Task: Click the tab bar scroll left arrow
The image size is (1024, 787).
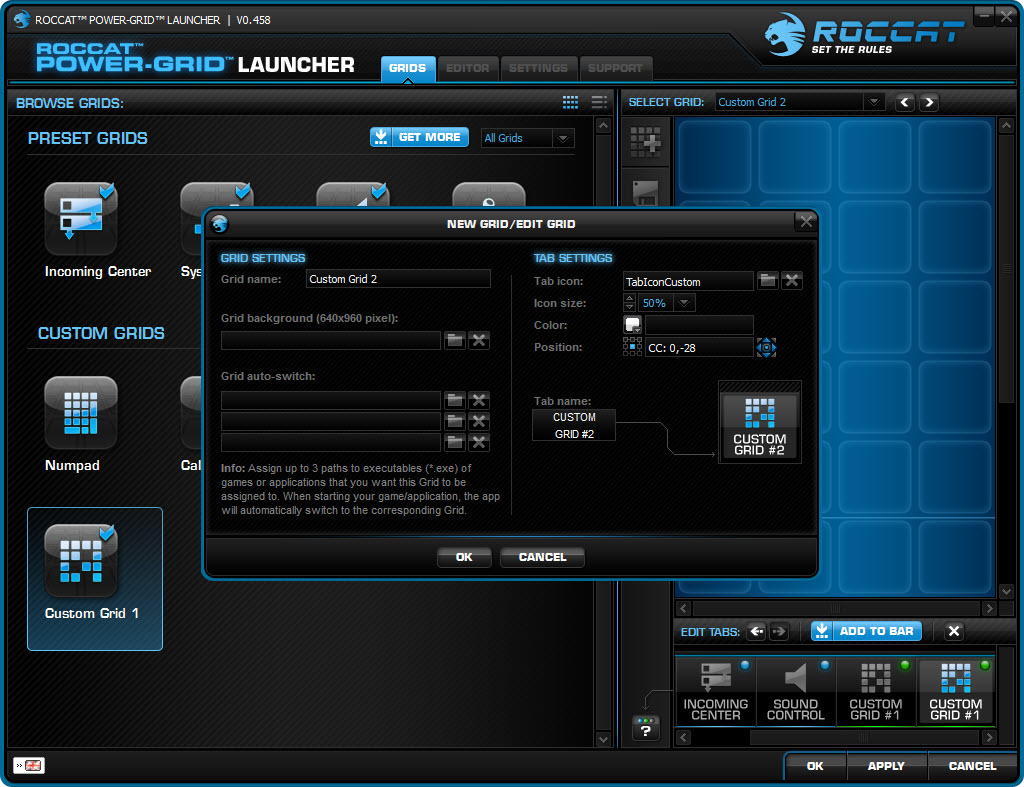Action: 683,737
